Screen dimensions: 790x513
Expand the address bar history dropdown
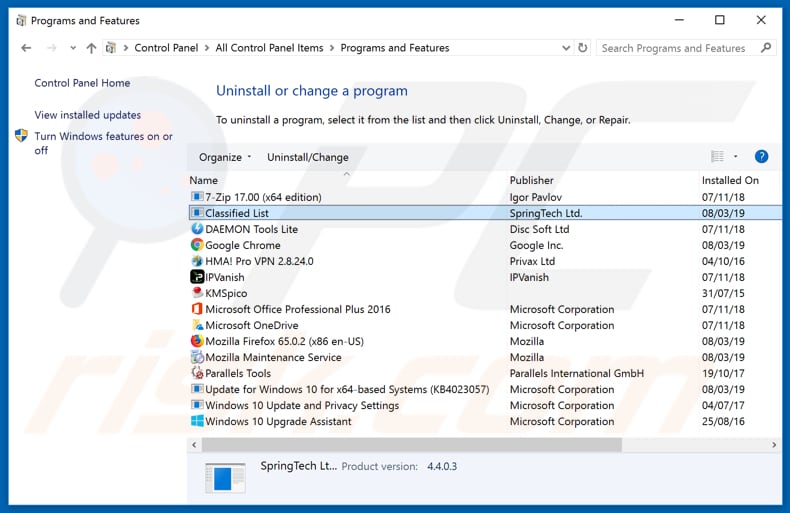(x=566, y=48)
